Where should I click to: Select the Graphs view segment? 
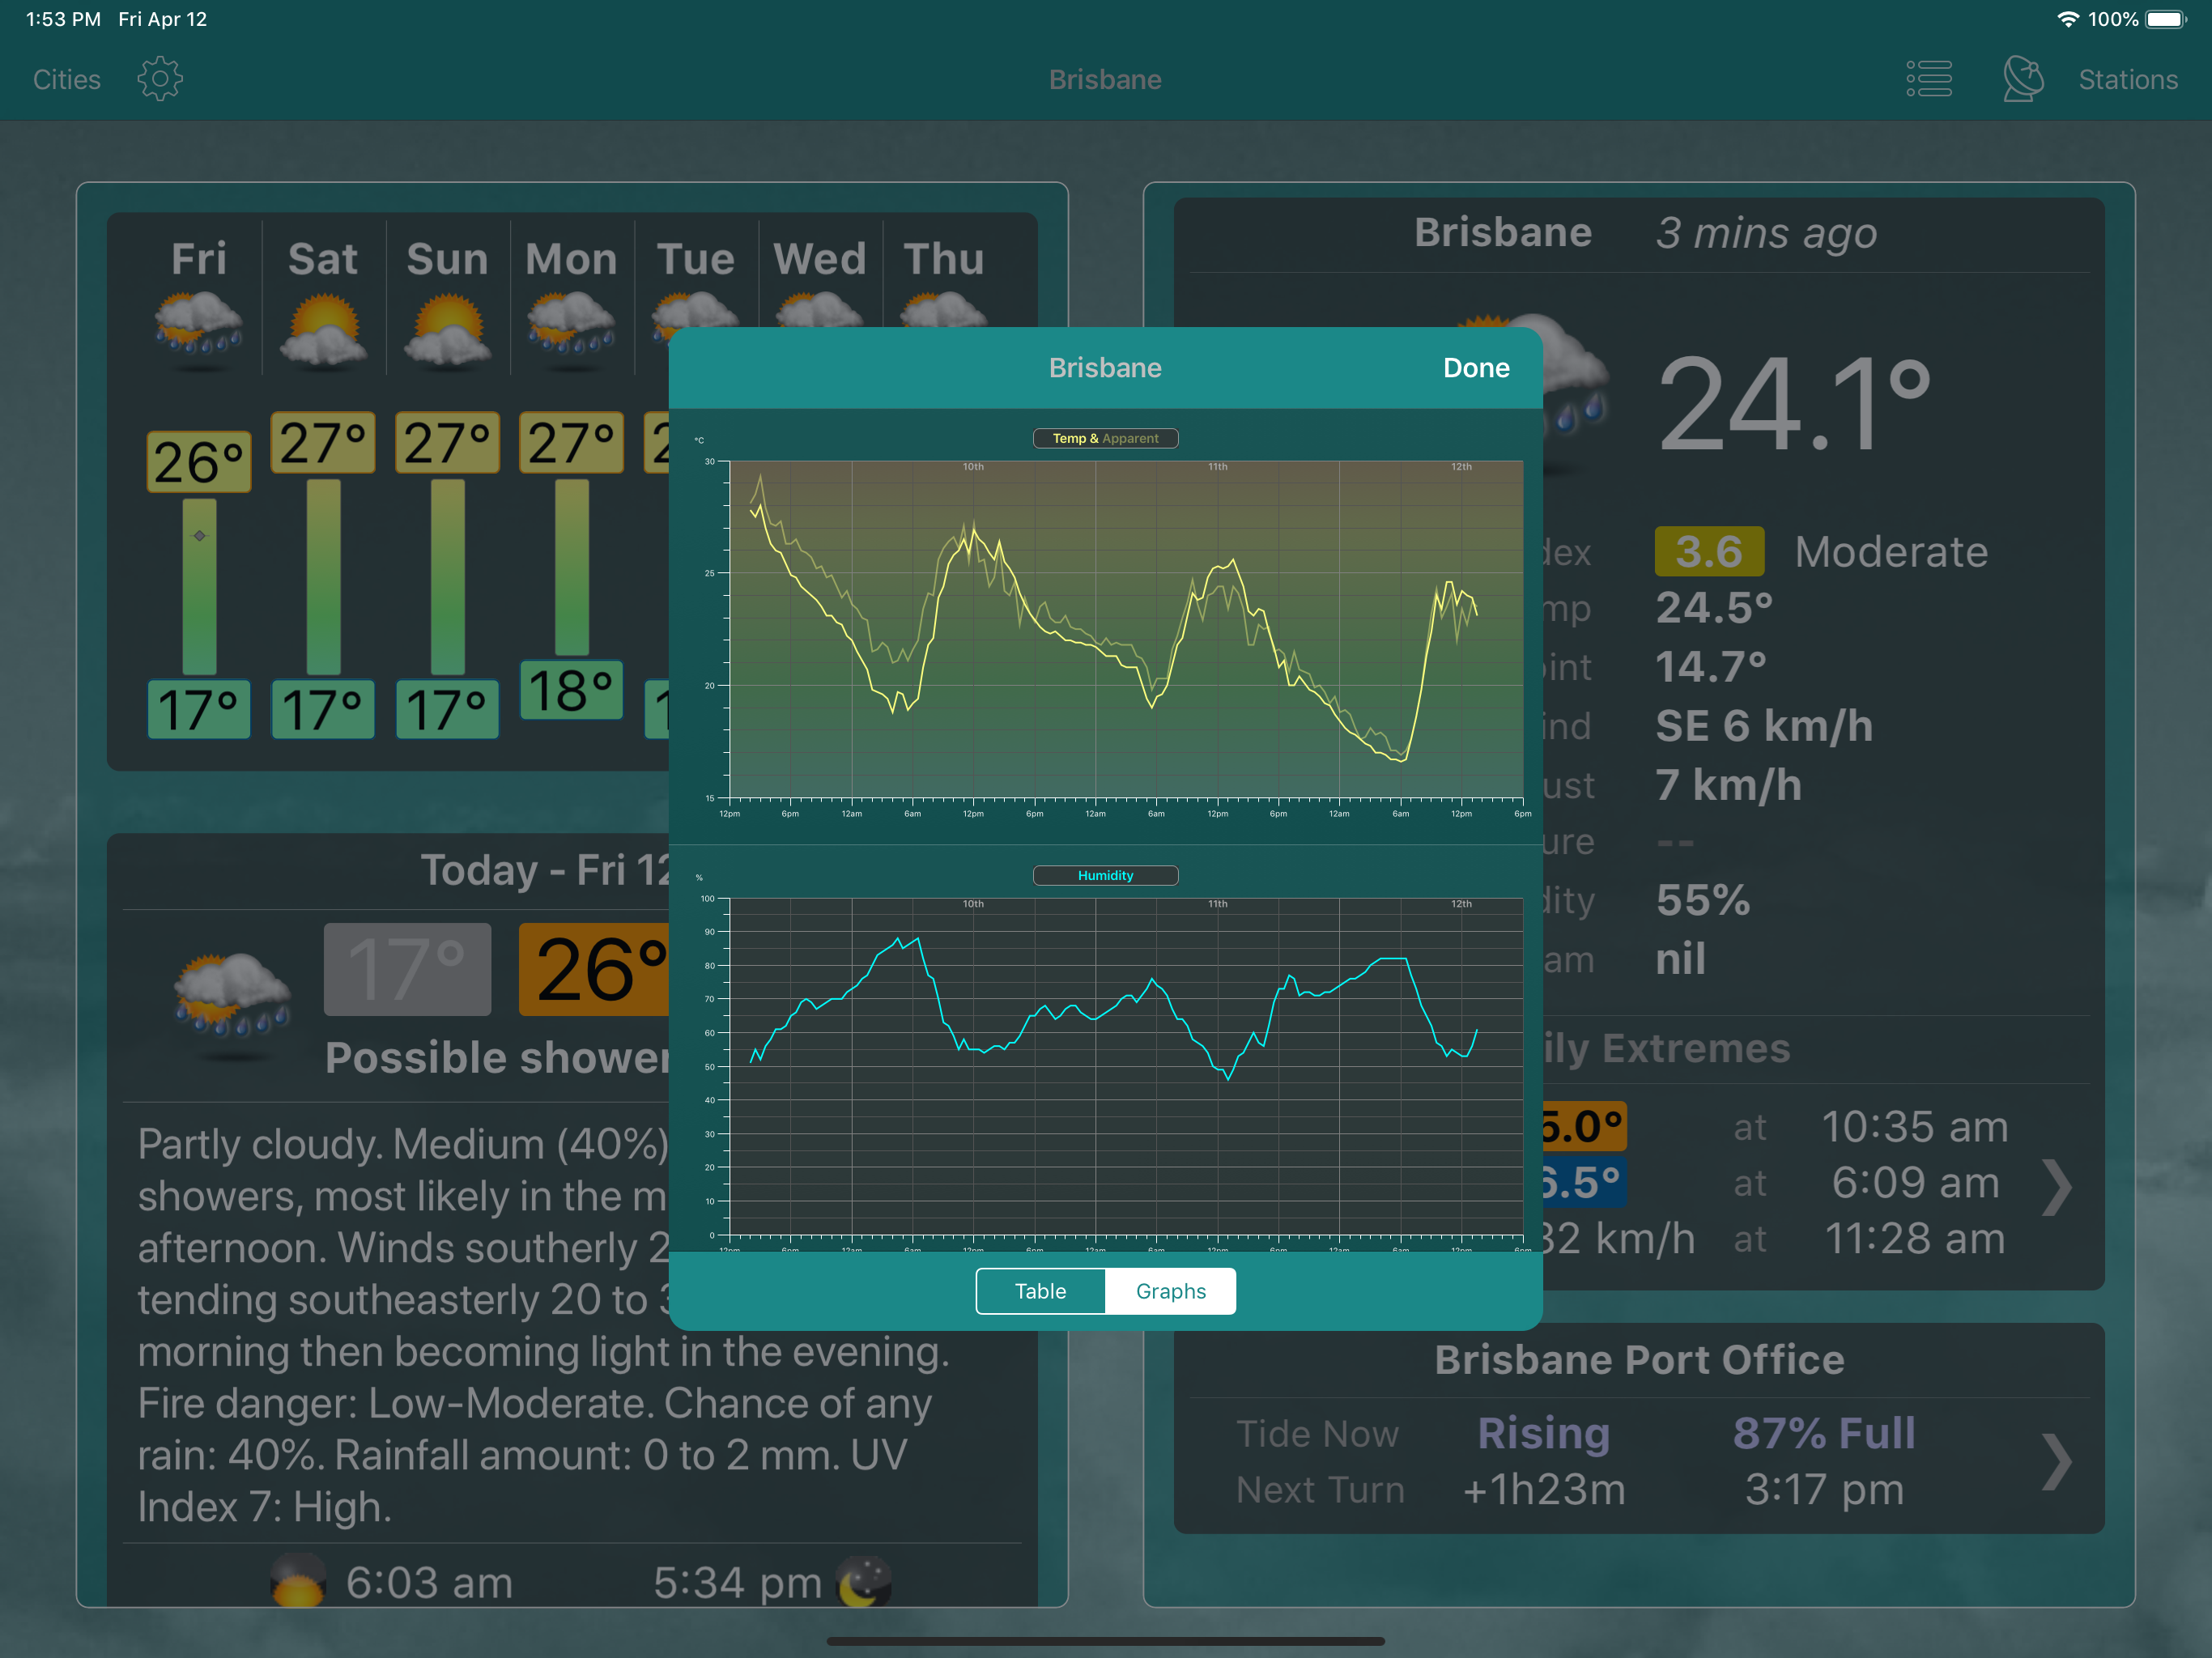click(1170, 1291)
